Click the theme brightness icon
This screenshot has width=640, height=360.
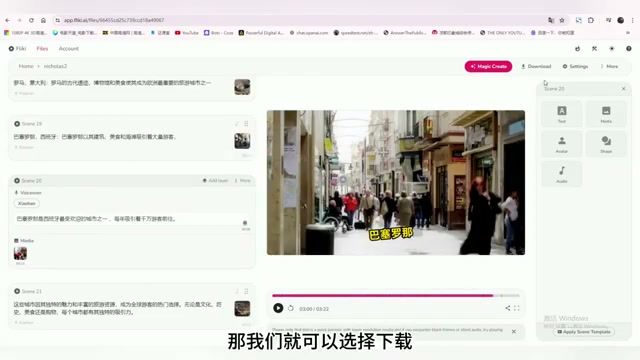pyautogui.click(x=611, y=49)
